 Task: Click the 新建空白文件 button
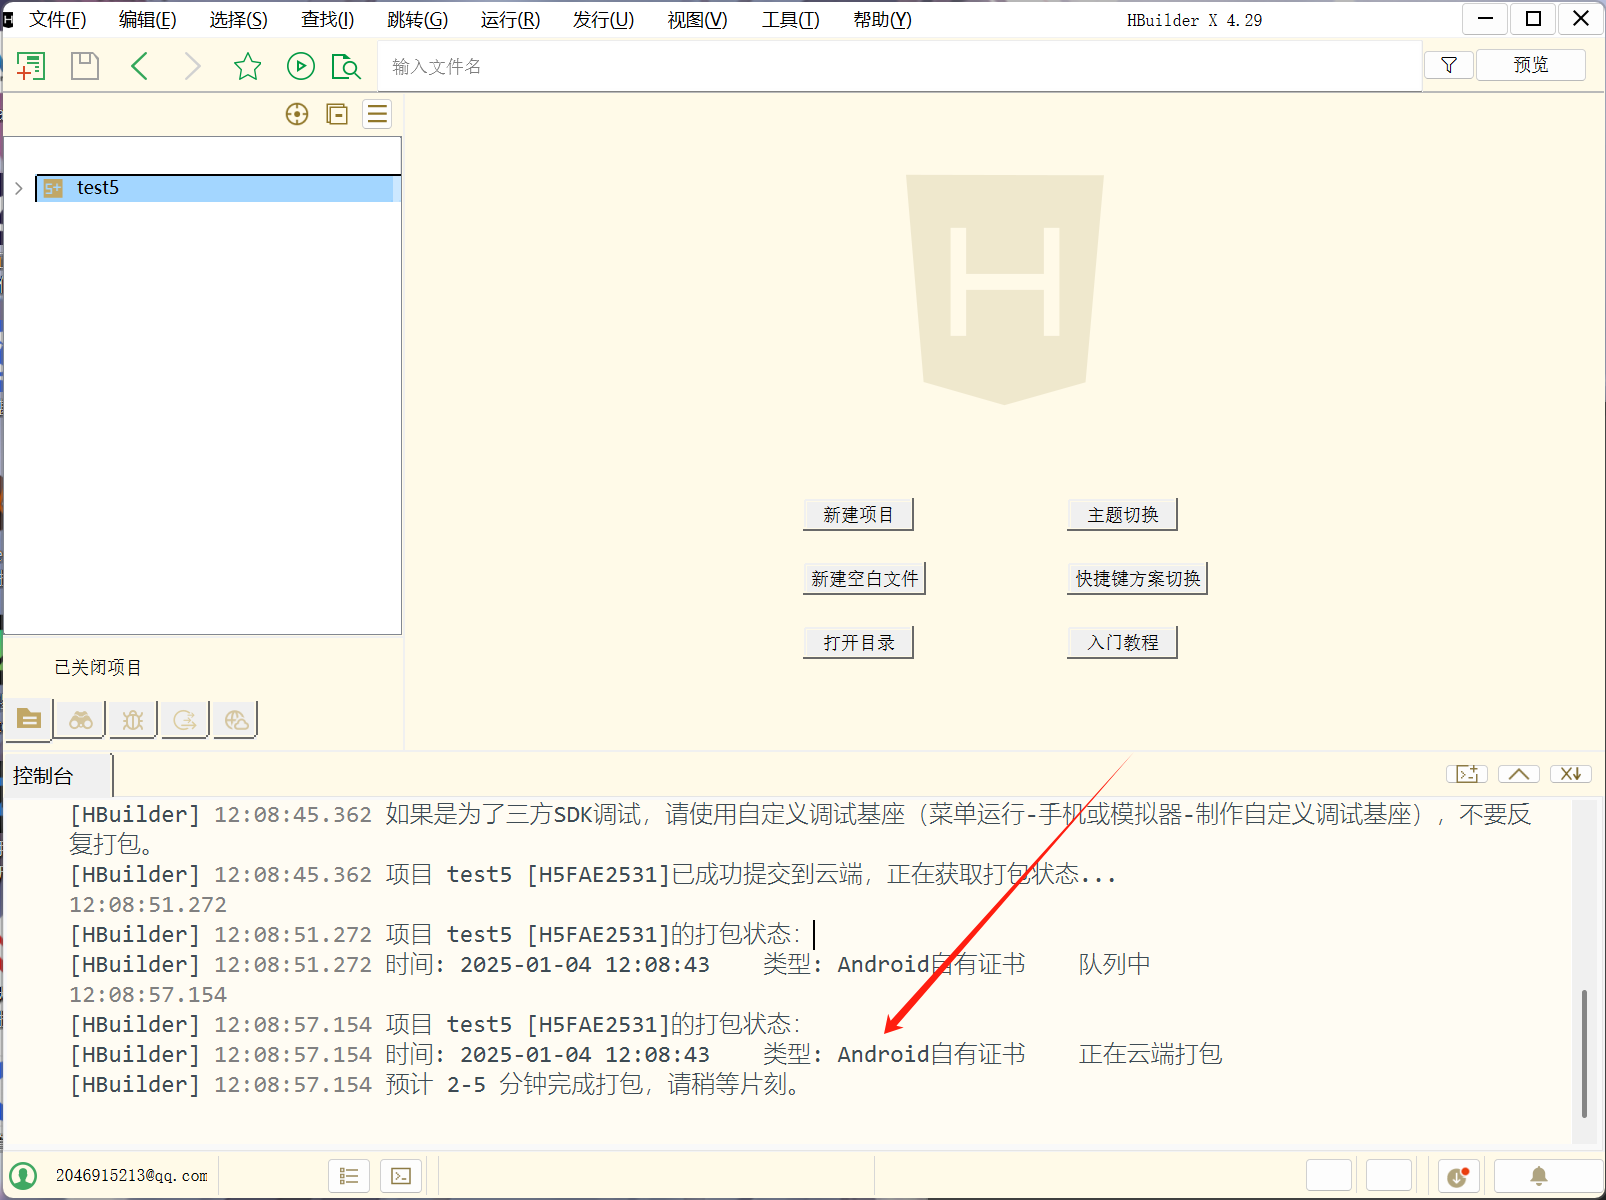(x=864, y=579)
